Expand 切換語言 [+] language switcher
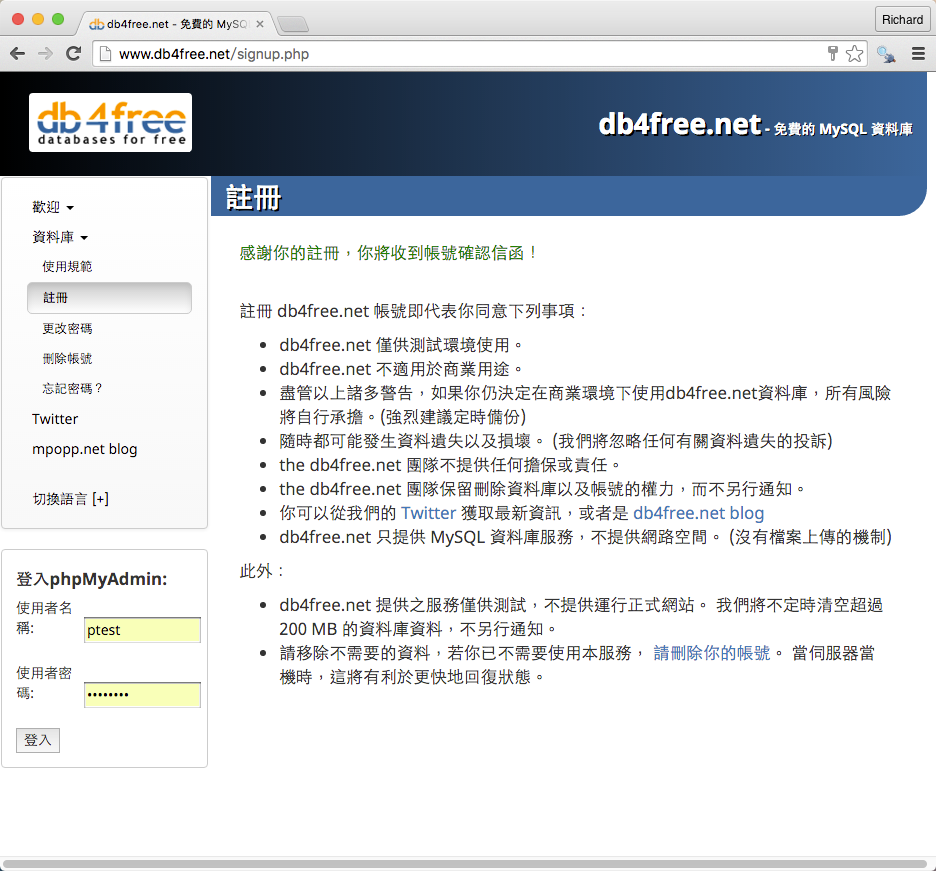 coord(70,498)
